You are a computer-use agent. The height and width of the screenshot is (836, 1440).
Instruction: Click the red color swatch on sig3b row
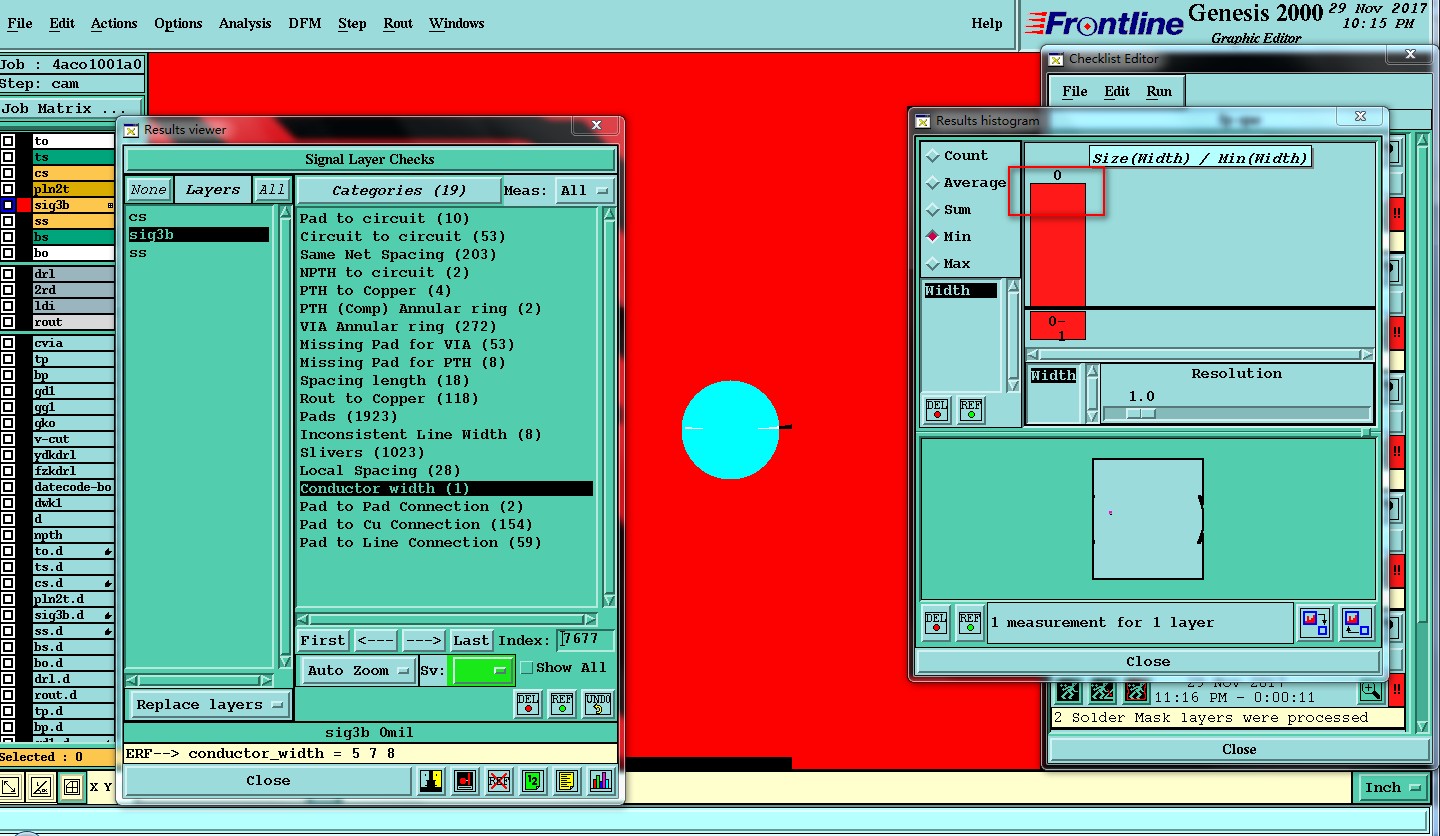tap(24, 205)
